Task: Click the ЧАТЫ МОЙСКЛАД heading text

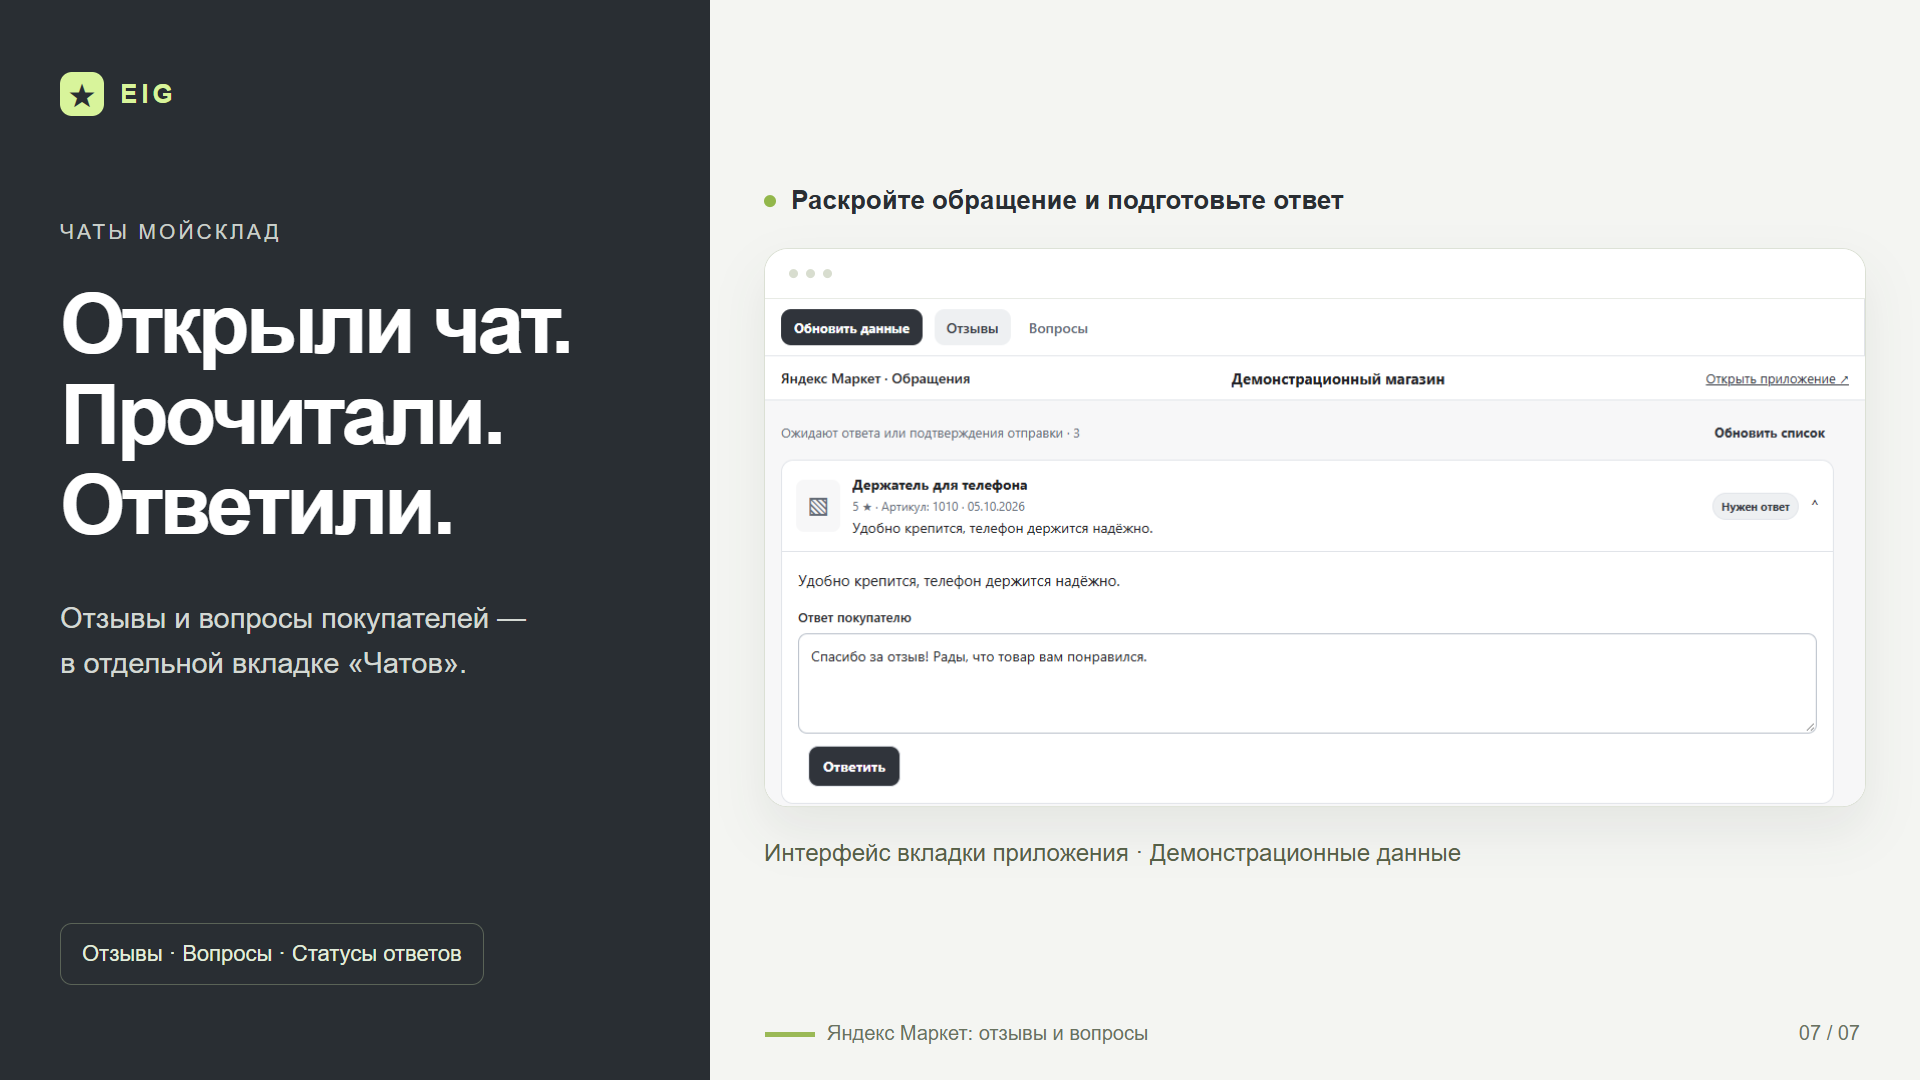Action: point(170,232)
